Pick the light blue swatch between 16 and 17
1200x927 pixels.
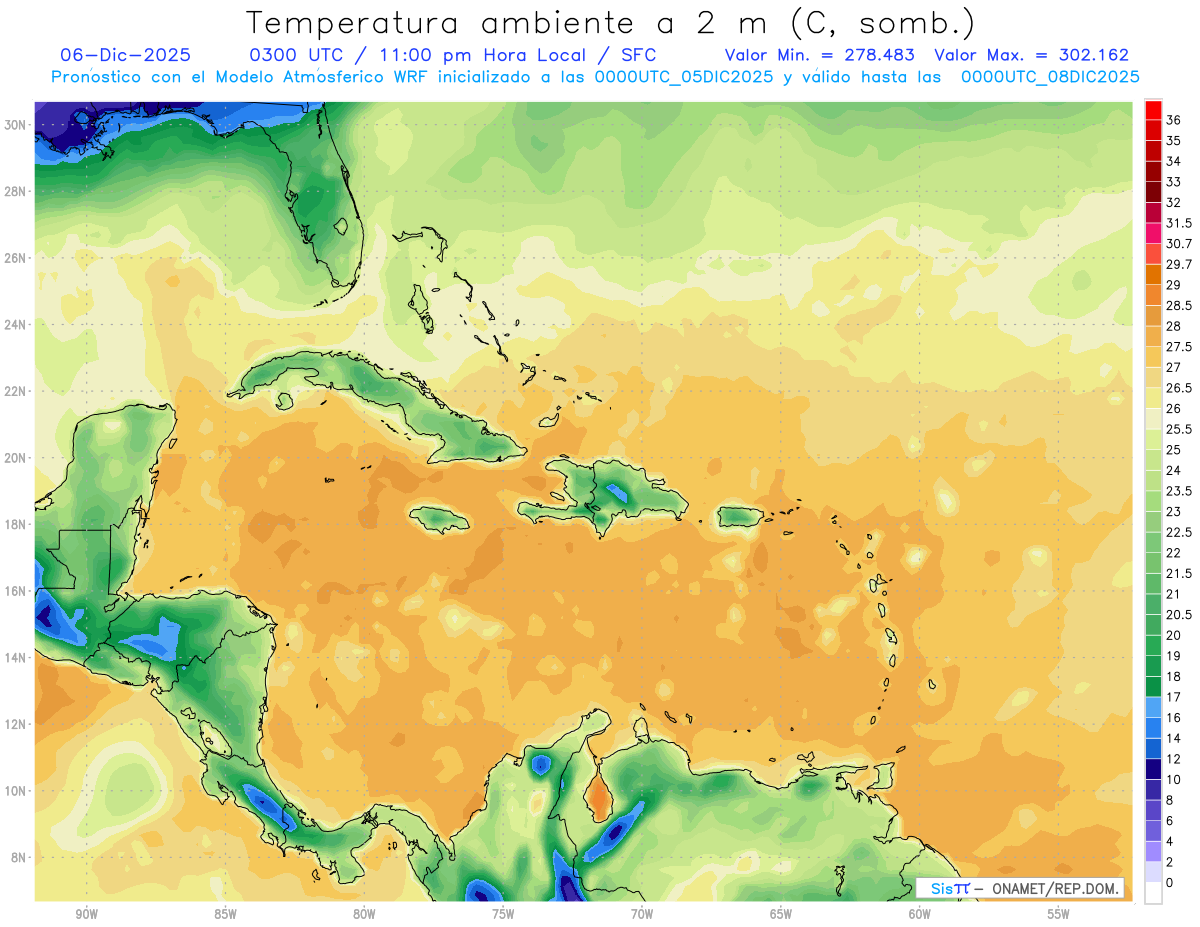tap(1153, 707)
